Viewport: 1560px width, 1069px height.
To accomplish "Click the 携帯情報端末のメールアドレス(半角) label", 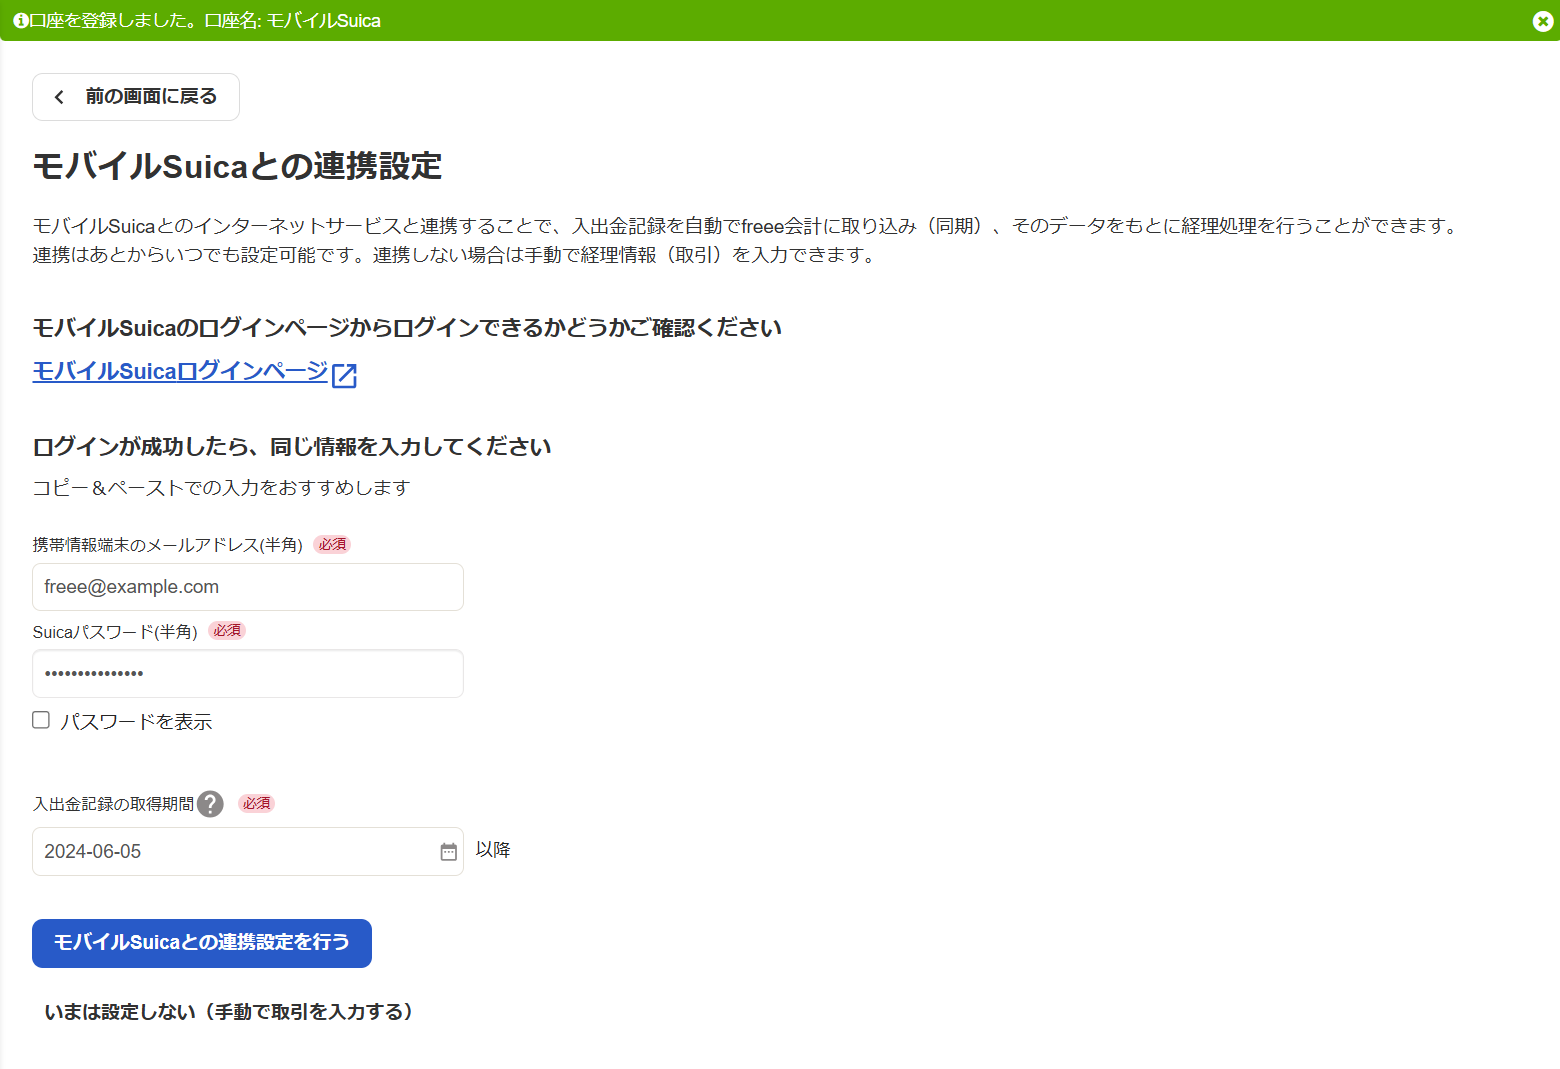I will (x=167, y=545).
